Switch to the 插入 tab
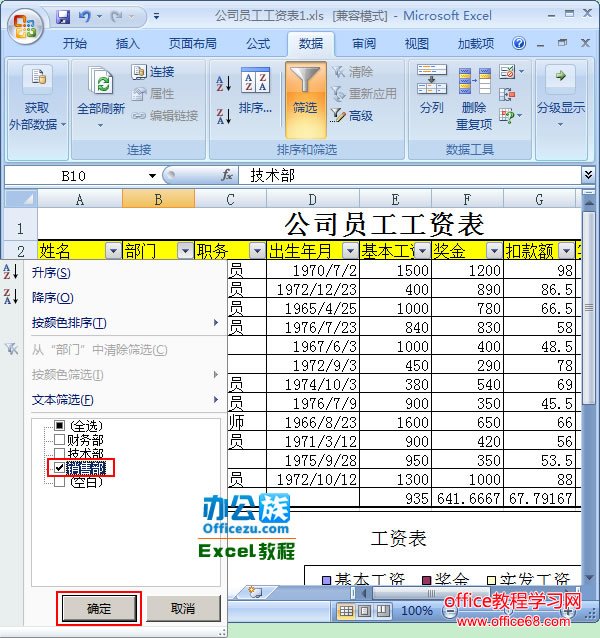The height and width of the screenshot is (638, 600). pyautogui.click(x=127, y=44)
